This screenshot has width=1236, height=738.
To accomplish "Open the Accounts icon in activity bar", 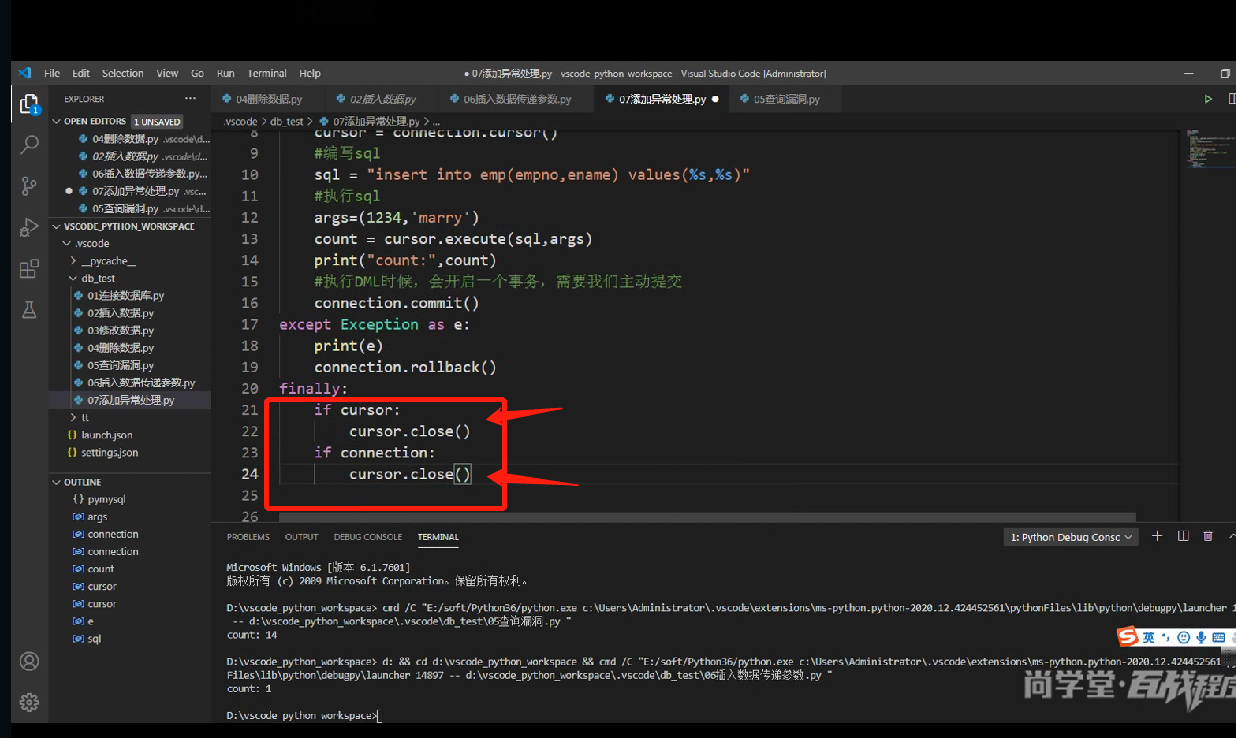I will pos(29,661).
